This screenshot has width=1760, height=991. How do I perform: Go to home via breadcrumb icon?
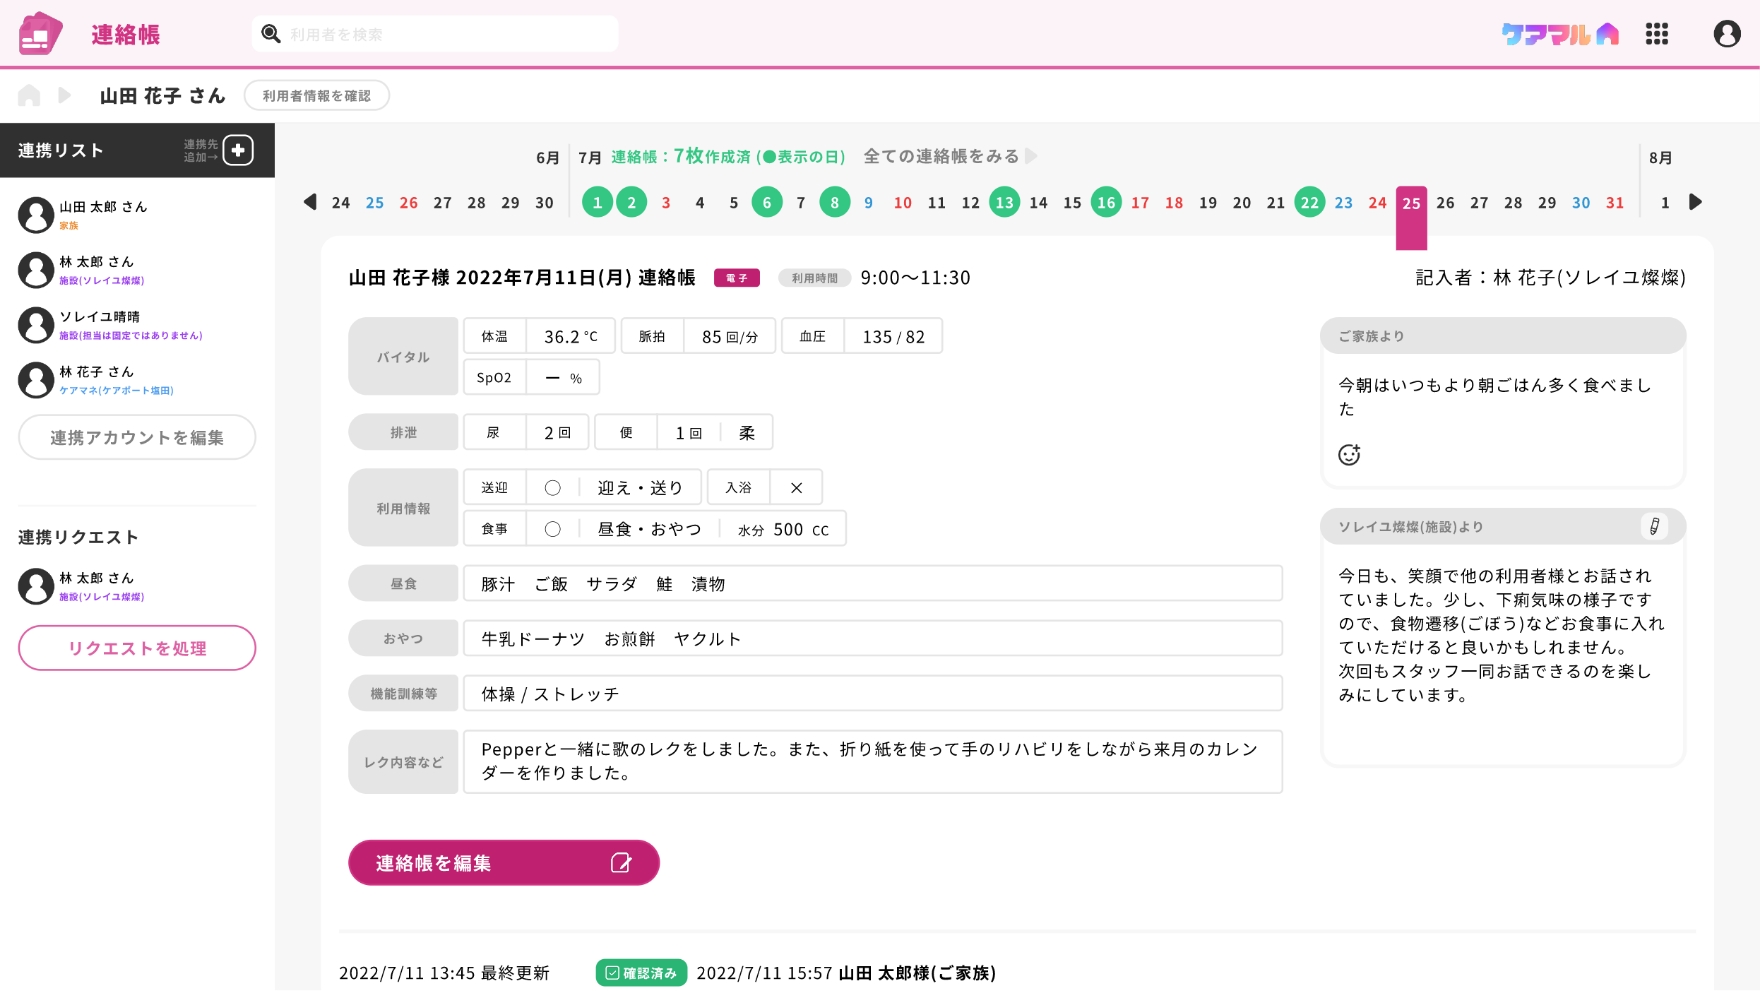click(x=29, y=95)
